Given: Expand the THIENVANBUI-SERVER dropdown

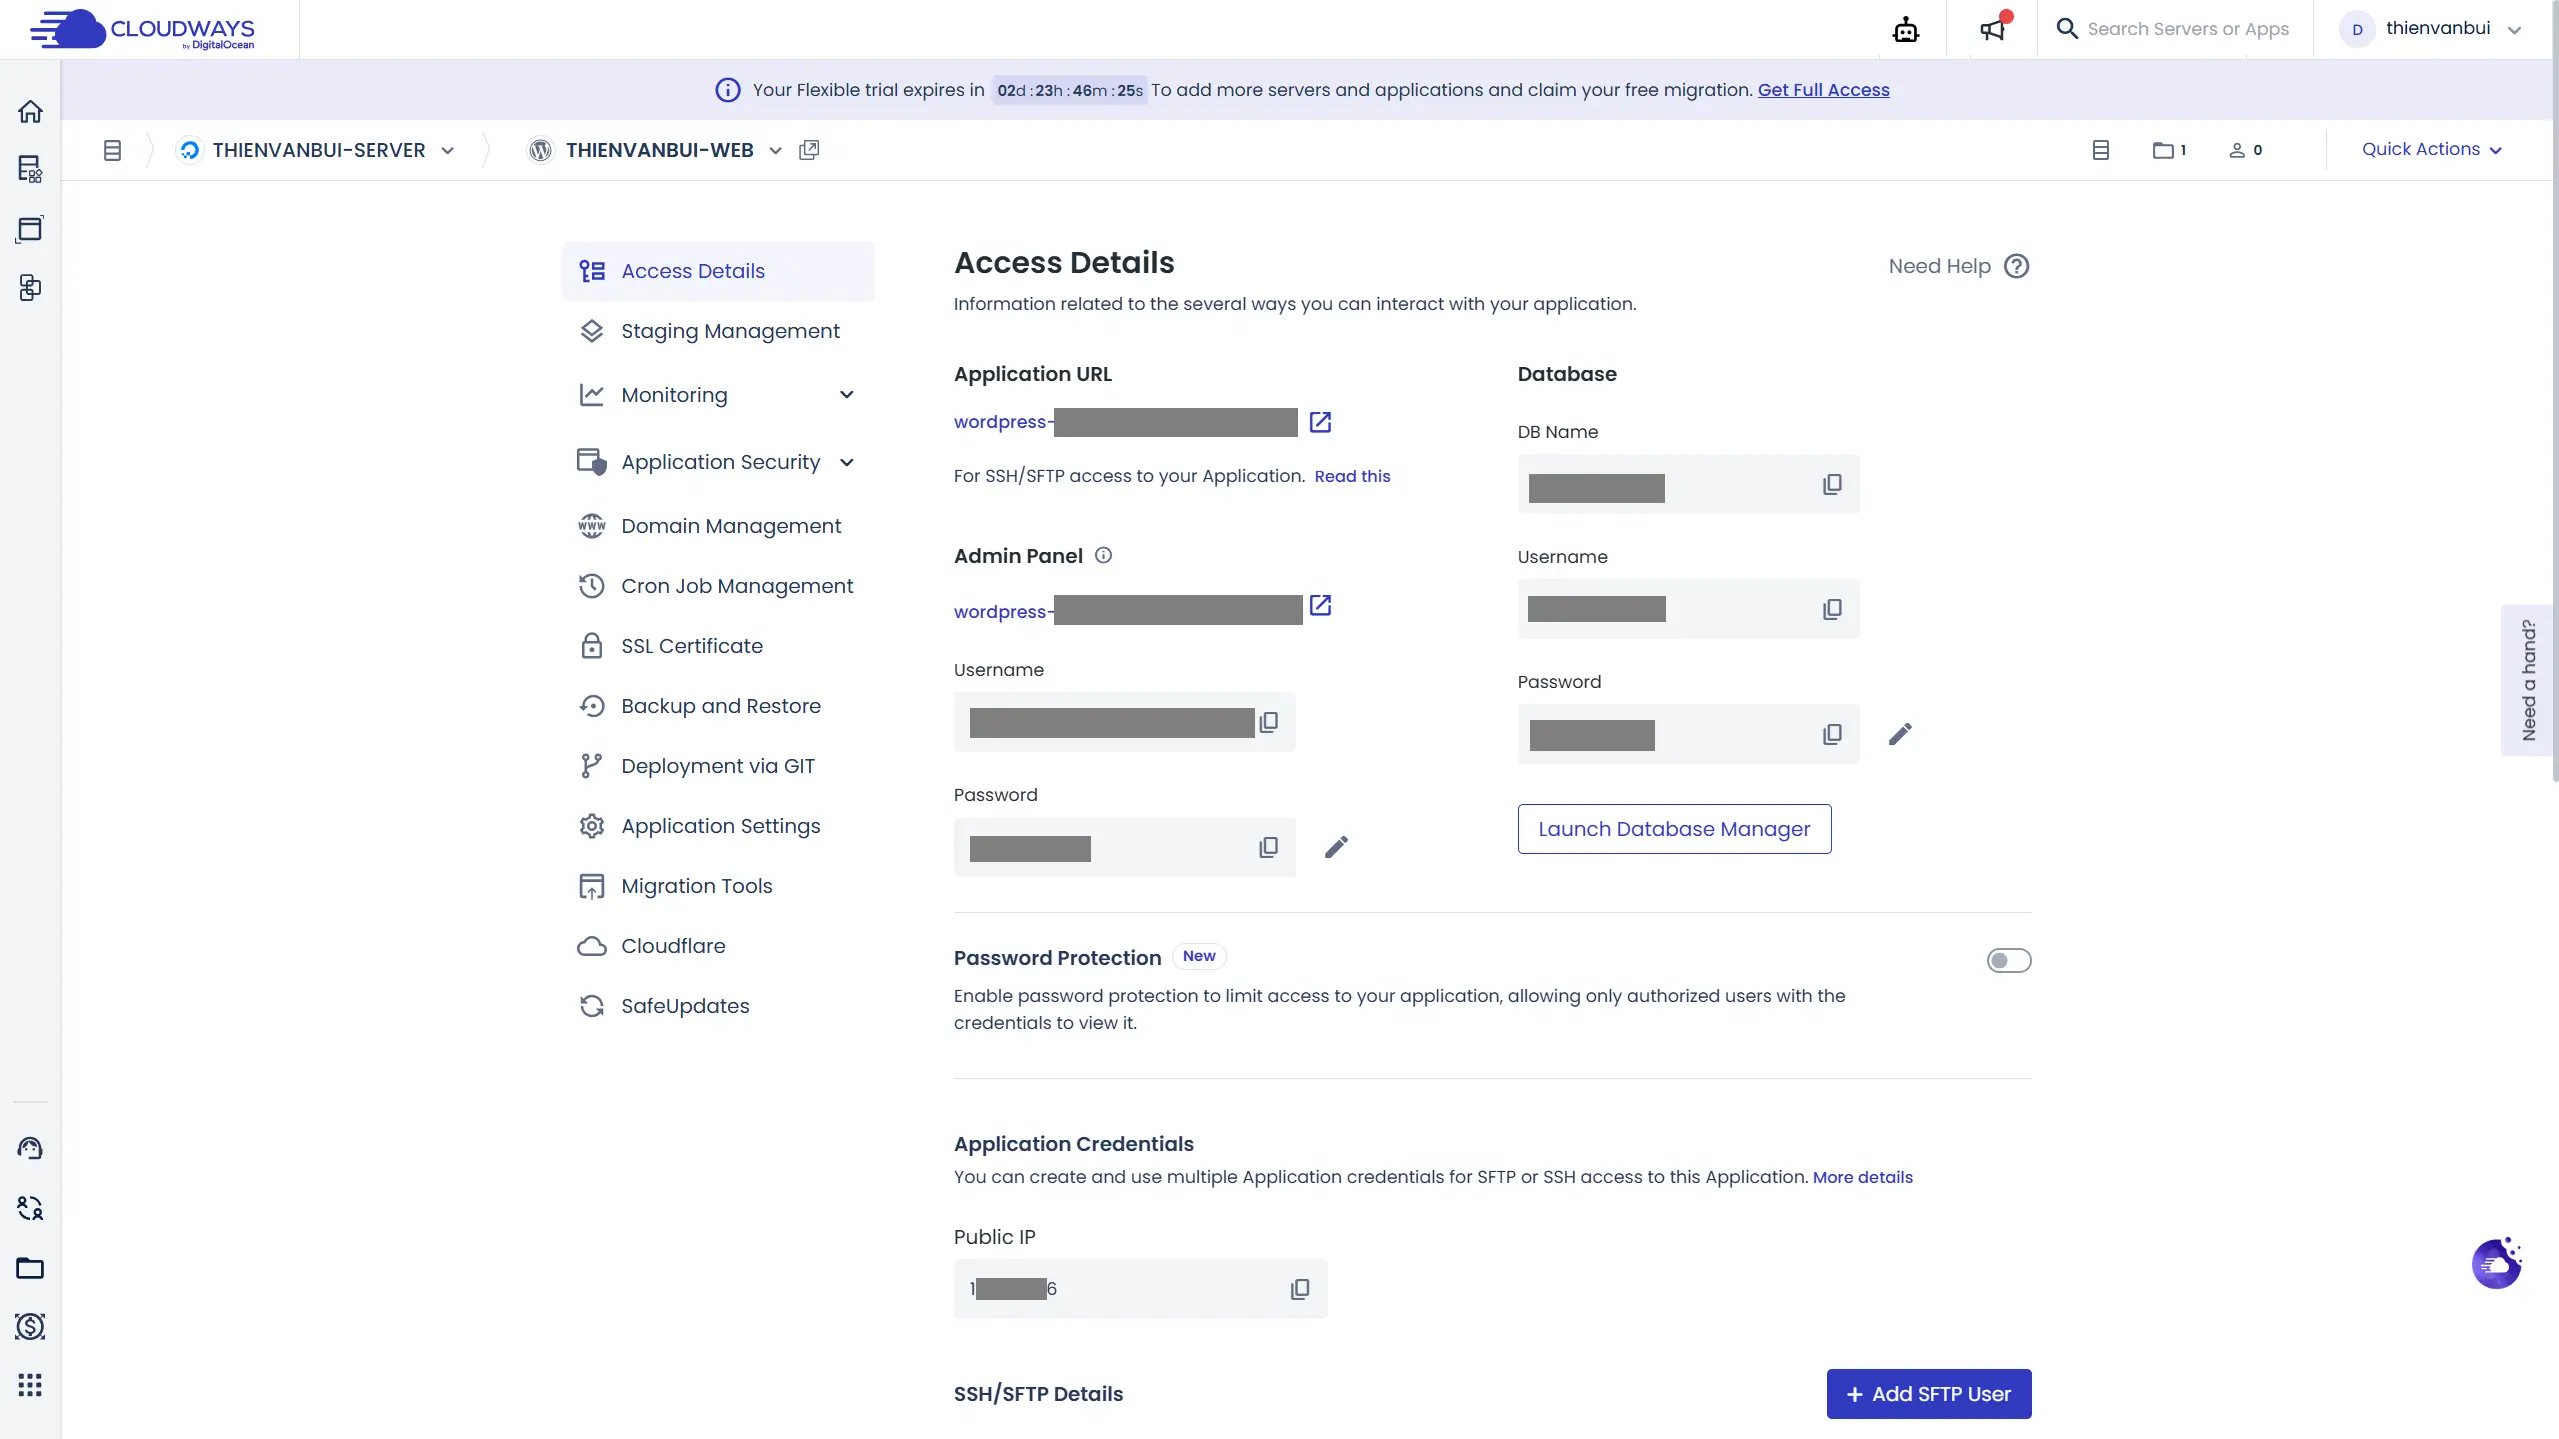Looking at the screenshot, I should tap(448, 150).
